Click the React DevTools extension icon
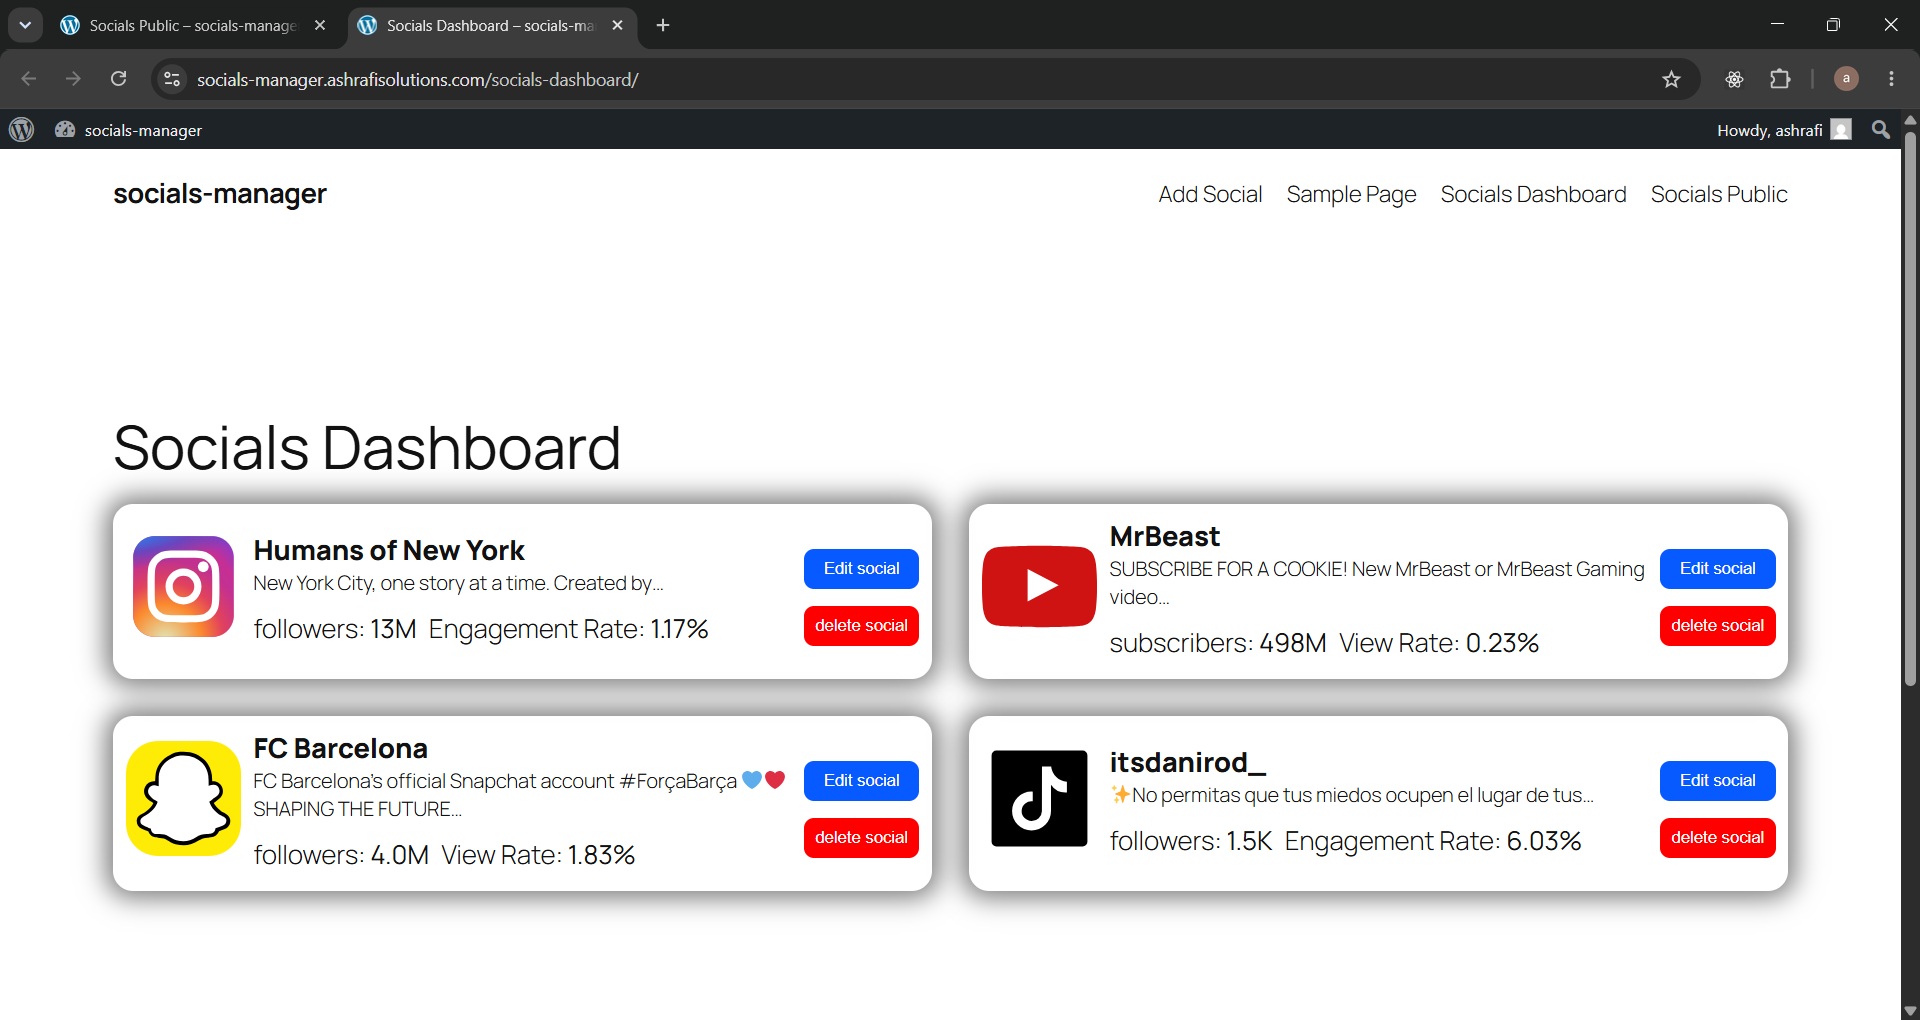The height and width of the screenshot is (1020, 1920). coord(1734,79)
